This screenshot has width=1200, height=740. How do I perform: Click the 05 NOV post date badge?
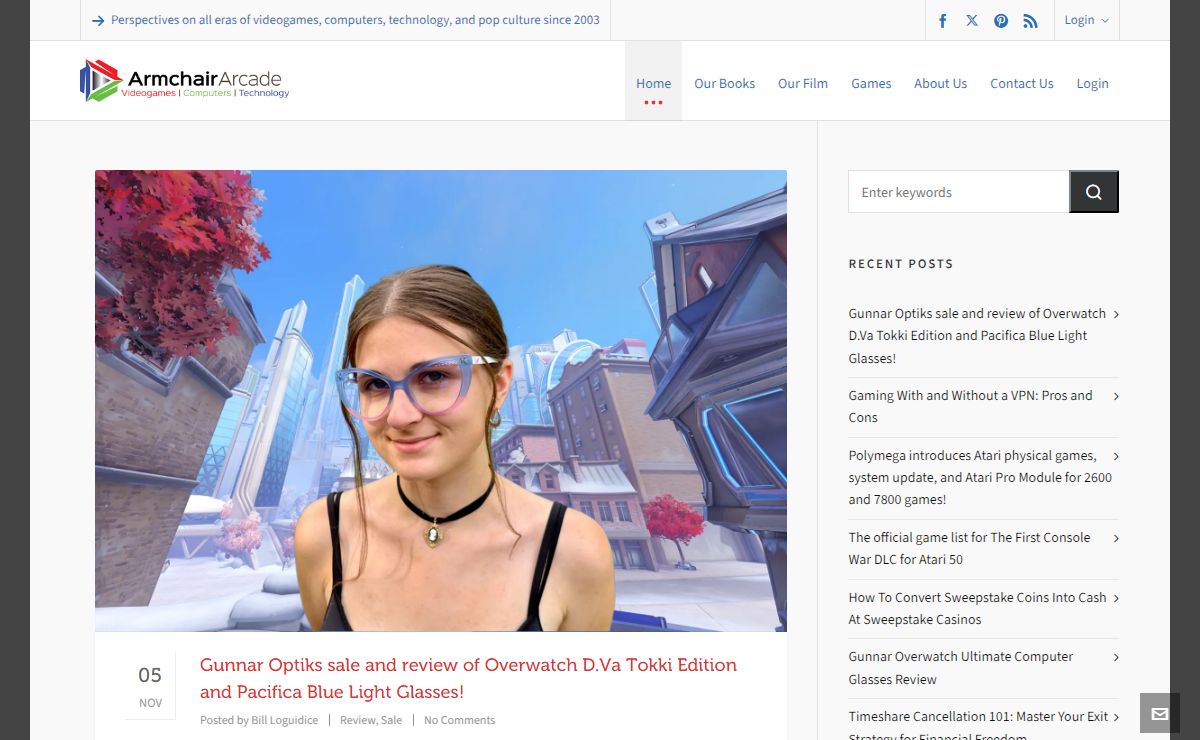point(150,686)
